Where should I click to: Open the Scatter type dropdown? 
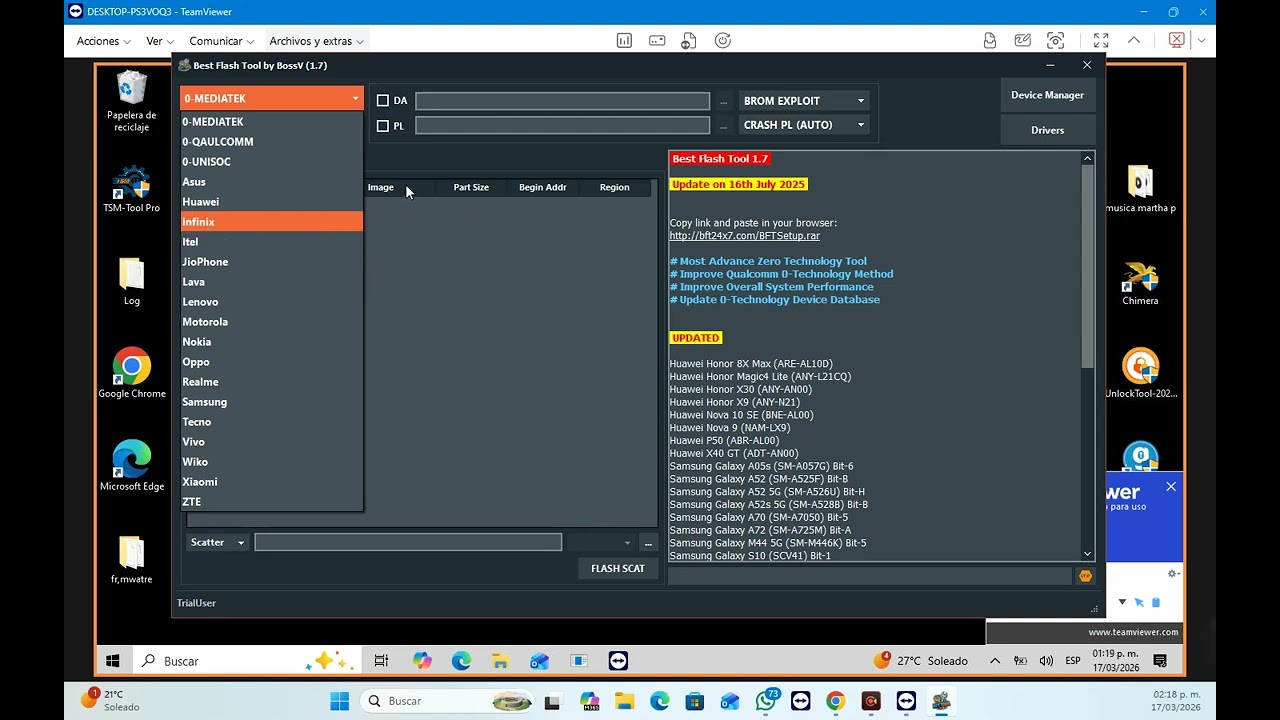click(x=217, y=542)
